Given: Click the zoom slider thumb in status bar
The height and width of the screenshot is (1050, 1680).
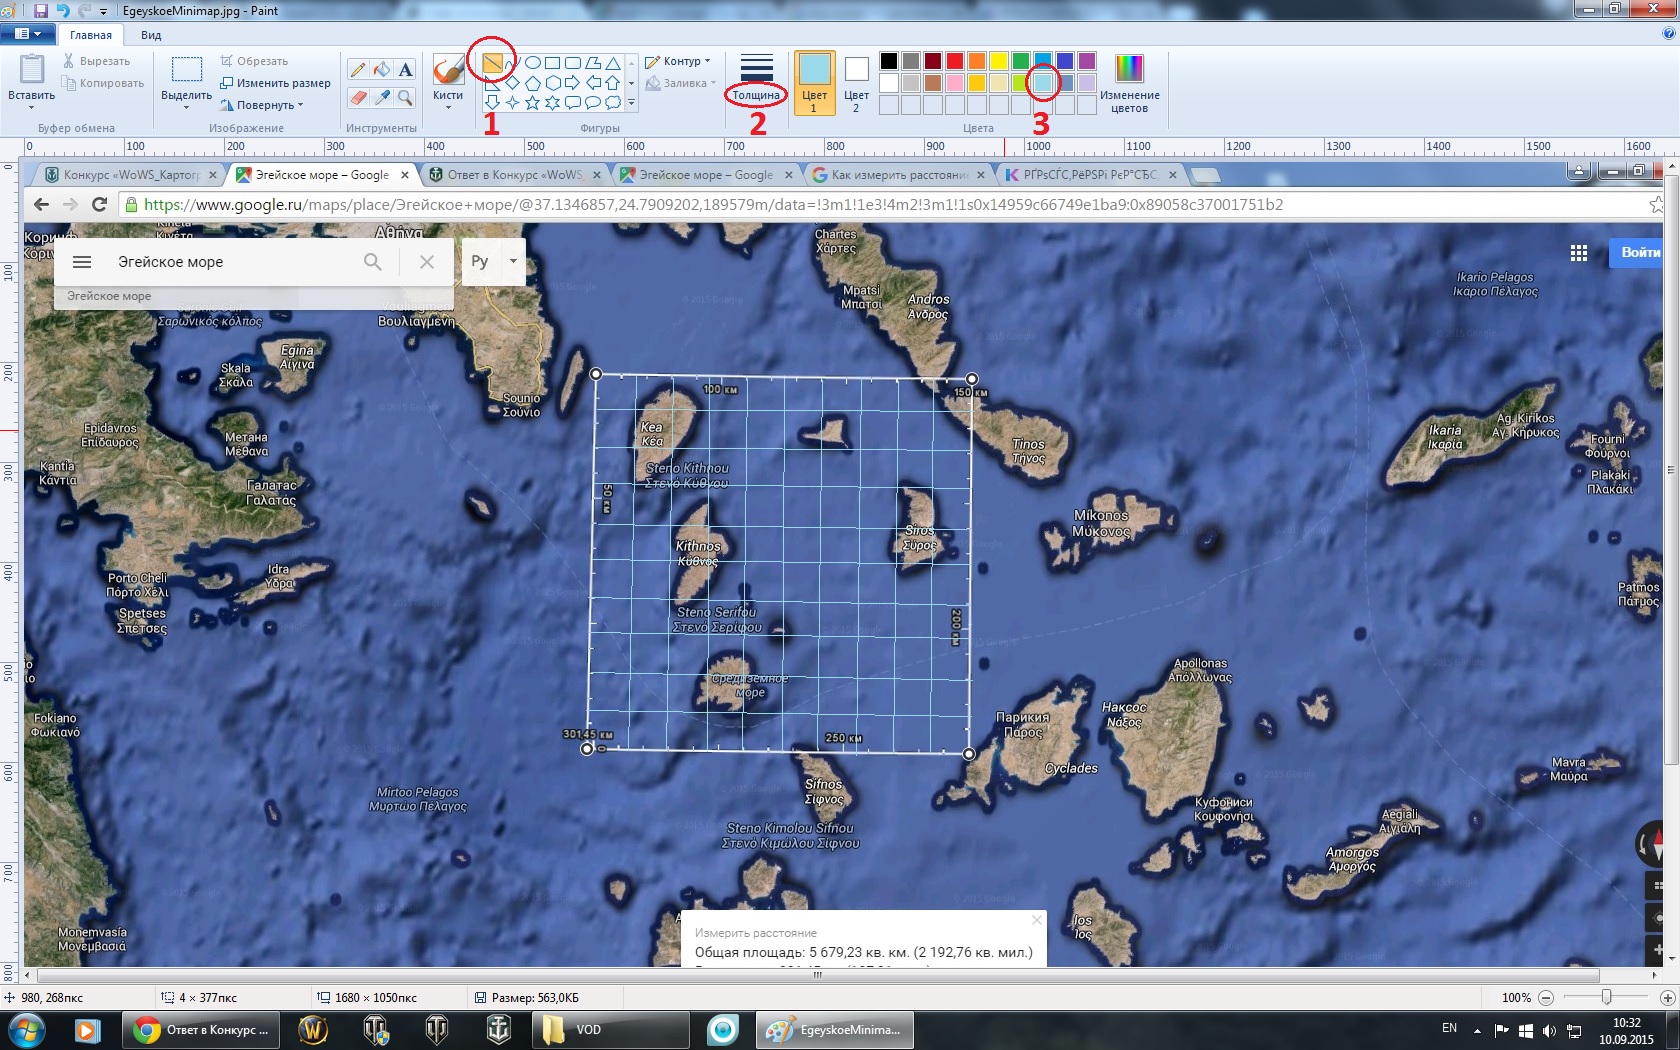Looking at the screenshot, I should click(1606, 997).
